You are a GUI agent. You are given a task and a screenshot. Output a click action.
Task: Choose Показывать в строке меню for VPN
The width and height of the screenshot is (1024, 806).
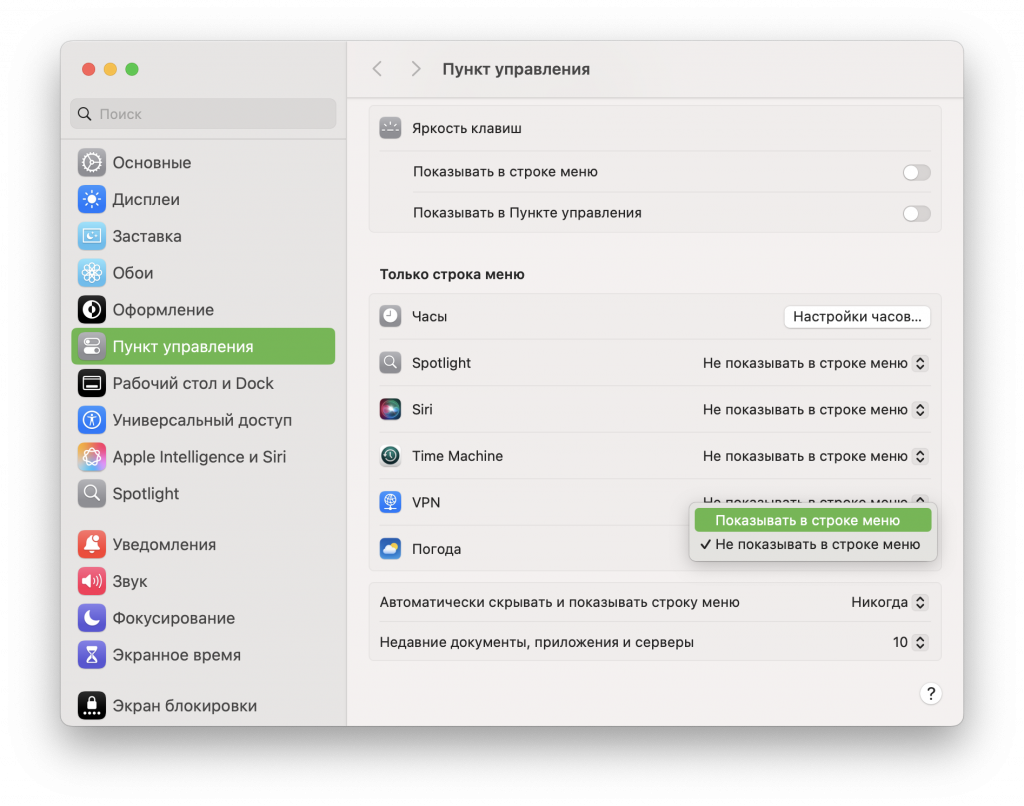coord(811,519)
